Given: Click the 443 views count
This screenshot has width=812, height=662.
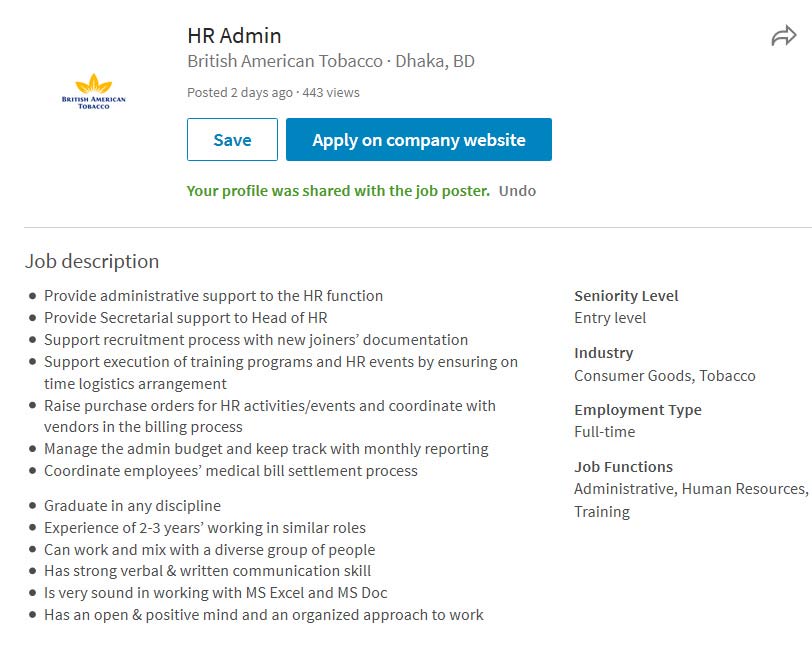Looking at the screenshot, I should 331,93.
